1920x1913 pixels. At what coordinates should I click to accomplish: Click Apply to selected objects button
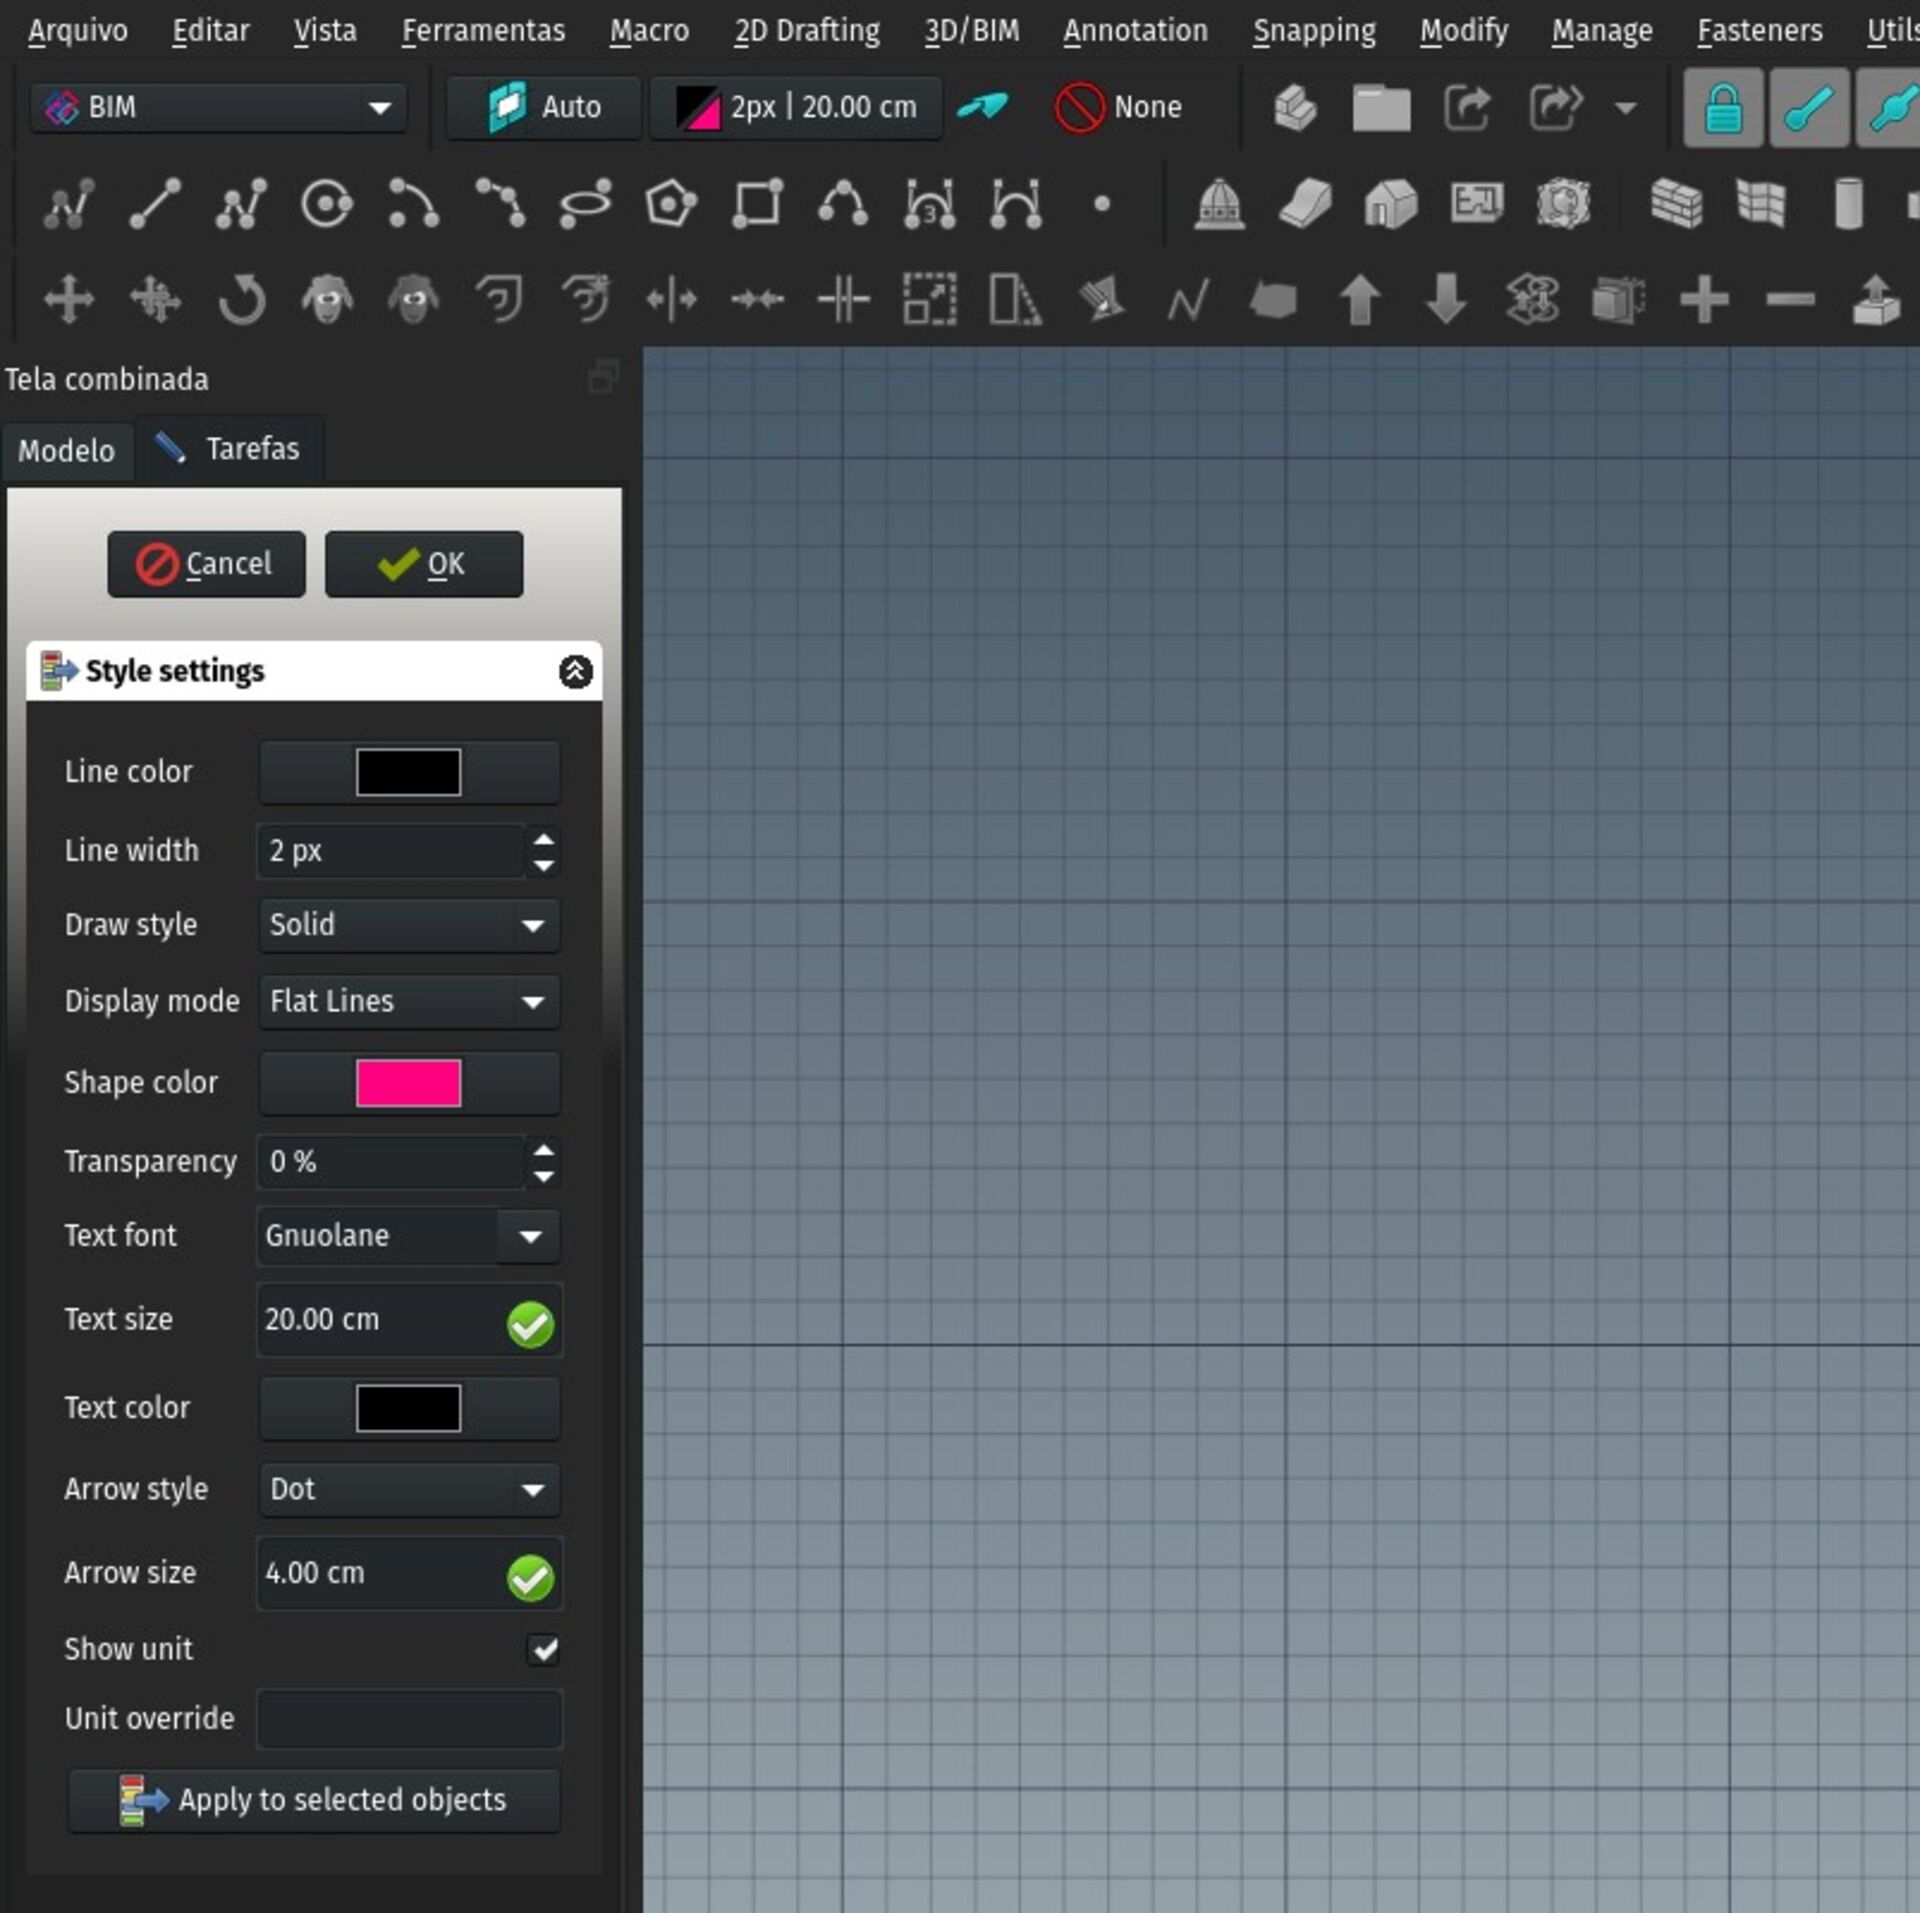[314, 1800]
